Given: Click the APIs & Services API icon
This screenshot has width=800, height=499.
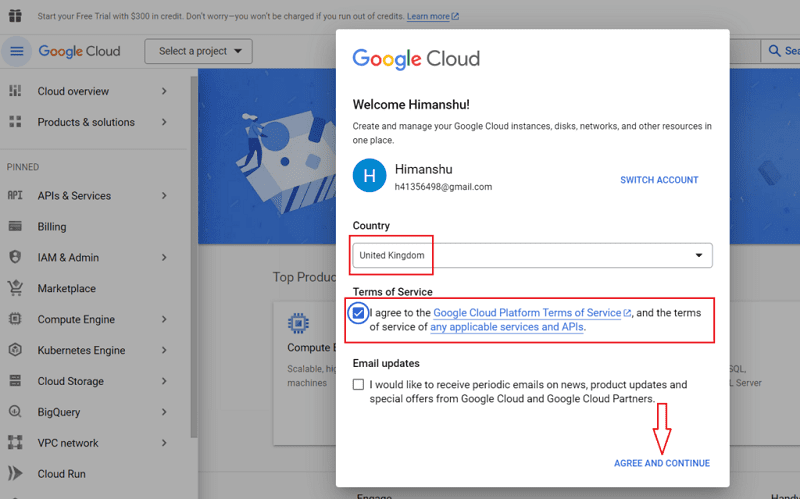Looking at the screenshot, I should click(15, 195).
